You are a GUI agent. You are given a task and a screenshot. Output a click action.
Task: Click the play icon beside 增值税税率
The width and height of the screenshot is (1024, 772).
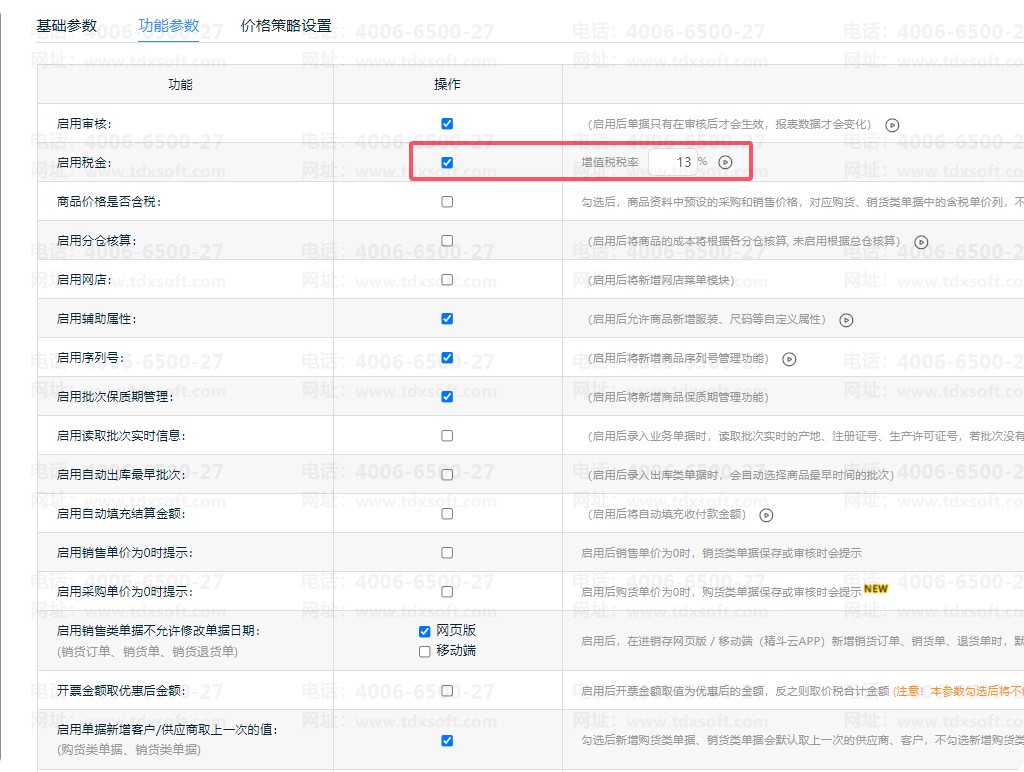[x=726, y=162]
